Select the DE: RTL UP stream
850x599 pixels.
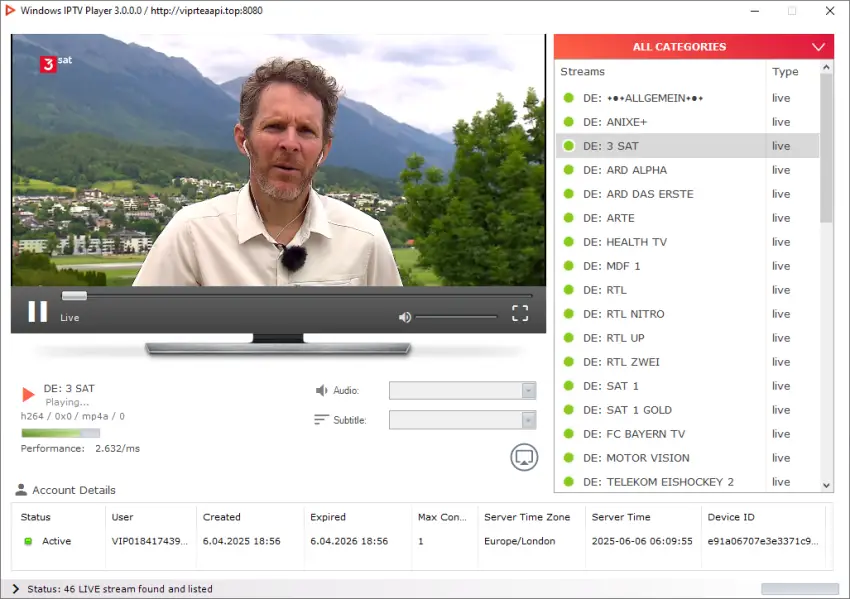tap(687, 338)
